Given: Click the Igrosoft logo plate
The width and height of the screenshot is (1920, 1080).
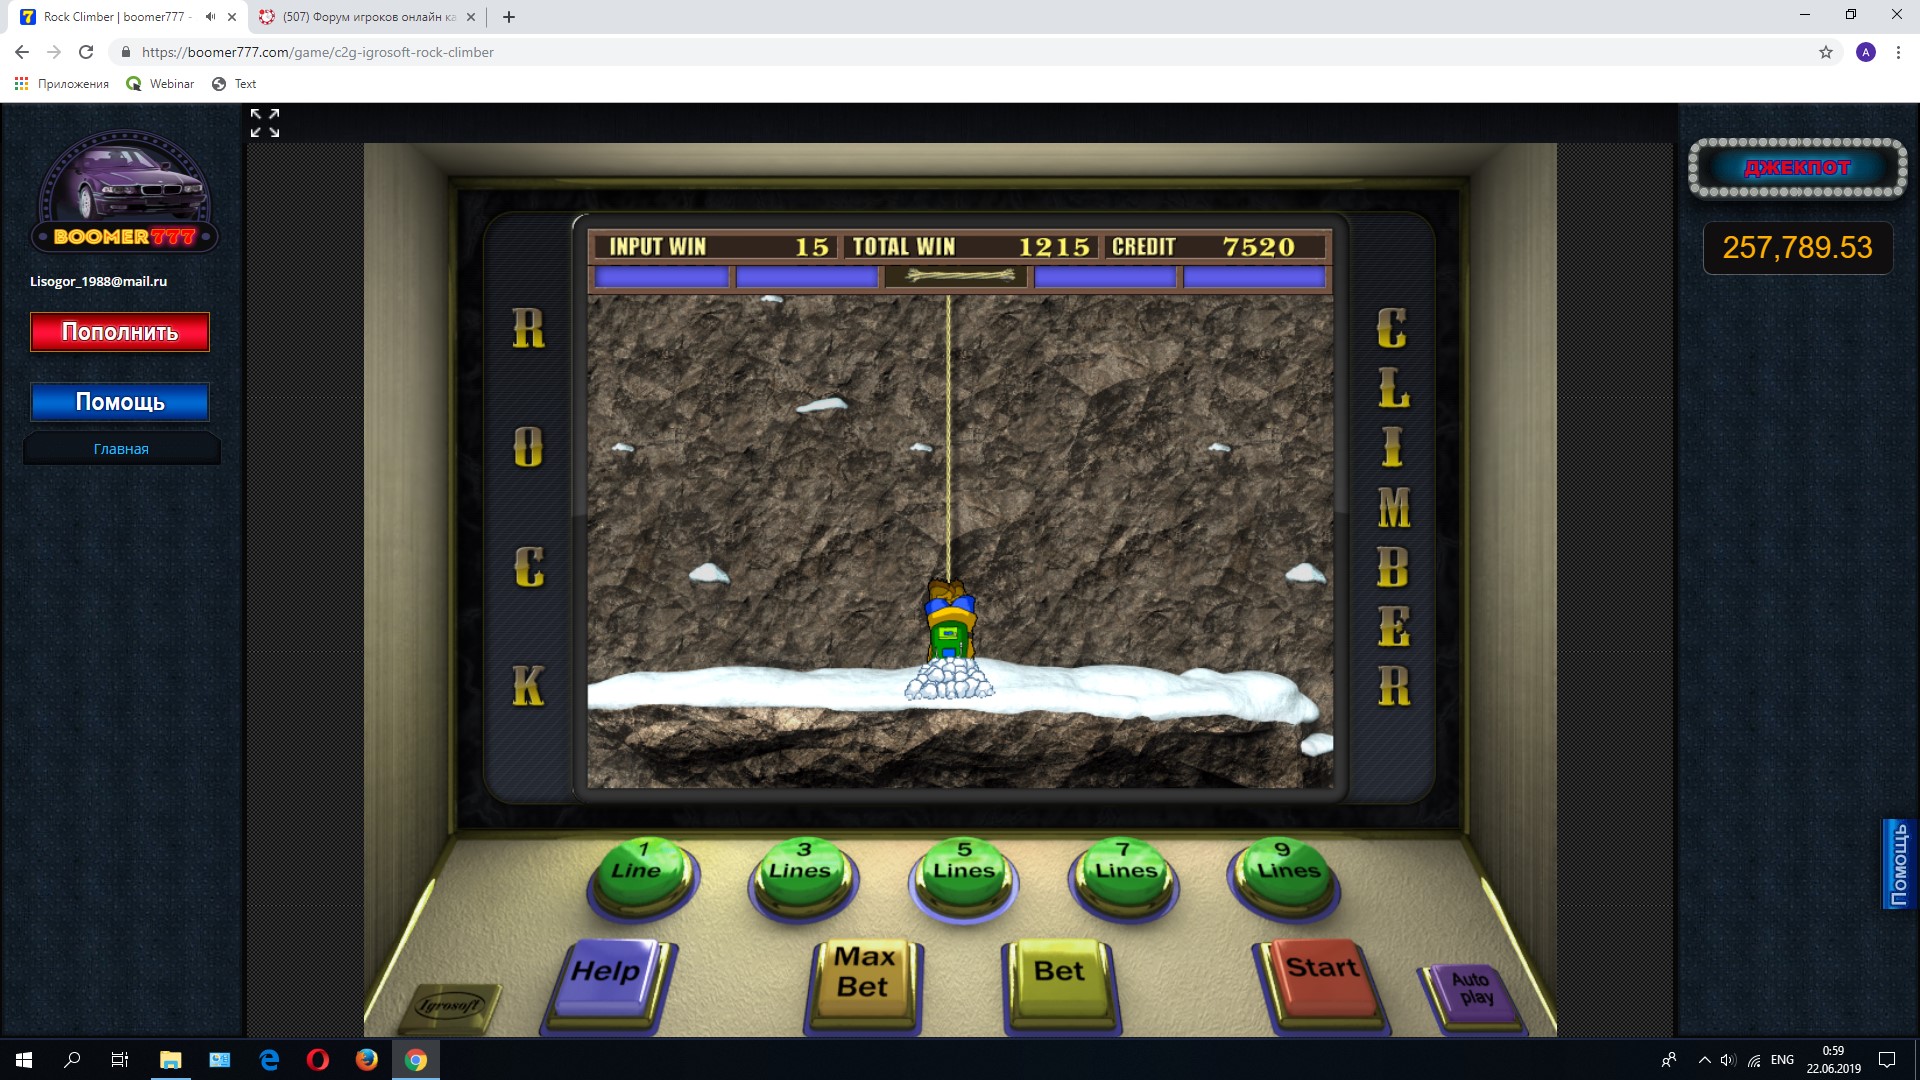Looking at the screenshot, I should click(x=449, y=1005).
